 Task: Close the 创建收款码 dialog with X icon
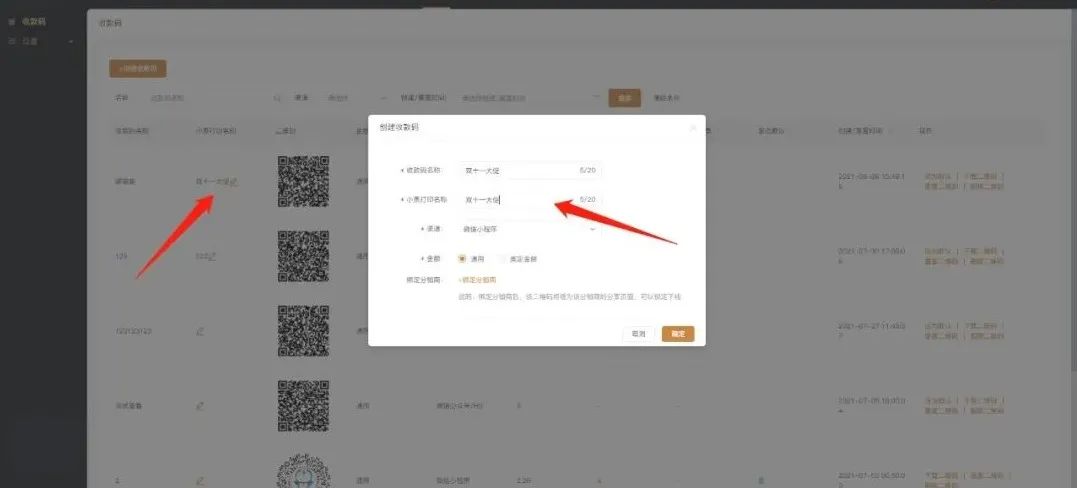point(693,128)
